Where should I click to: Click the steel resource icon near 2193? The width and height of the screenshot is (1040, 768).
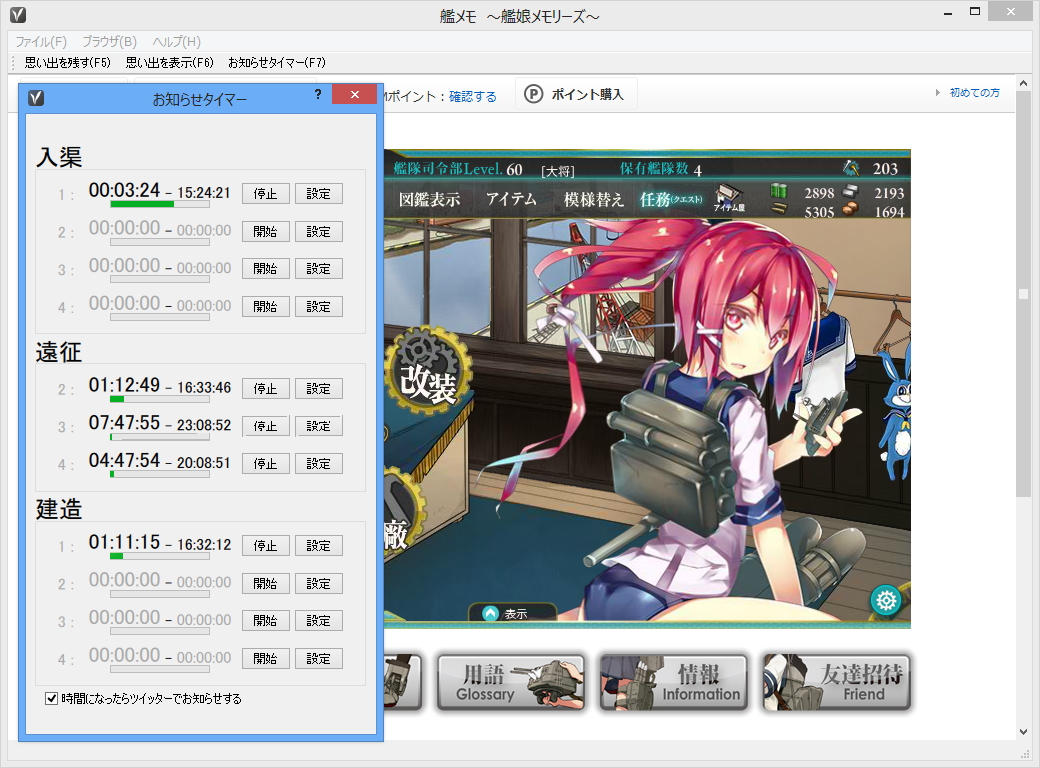850,192
